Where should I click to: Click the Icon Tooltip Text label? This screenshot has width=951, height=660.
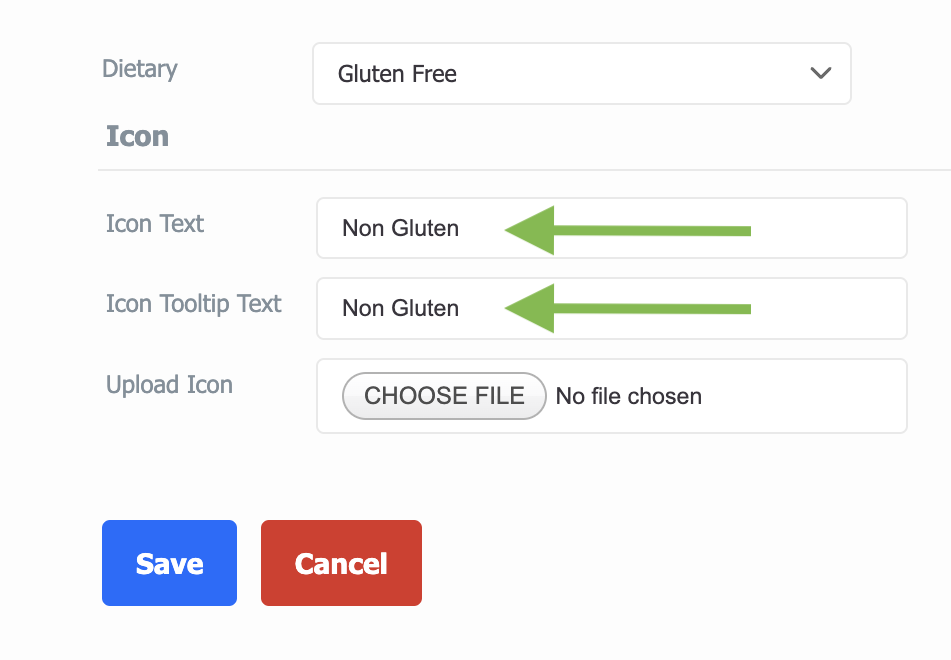tap(193, 304)
